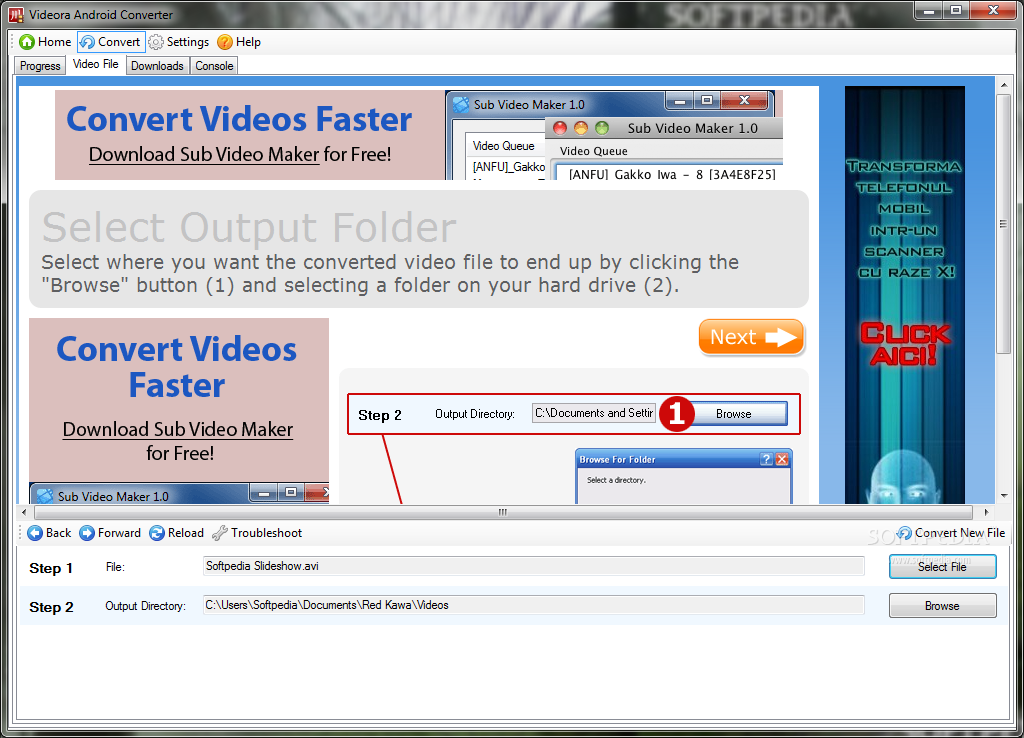Switch to the Console tab
1024x738 pixels.
pos(214,66)
